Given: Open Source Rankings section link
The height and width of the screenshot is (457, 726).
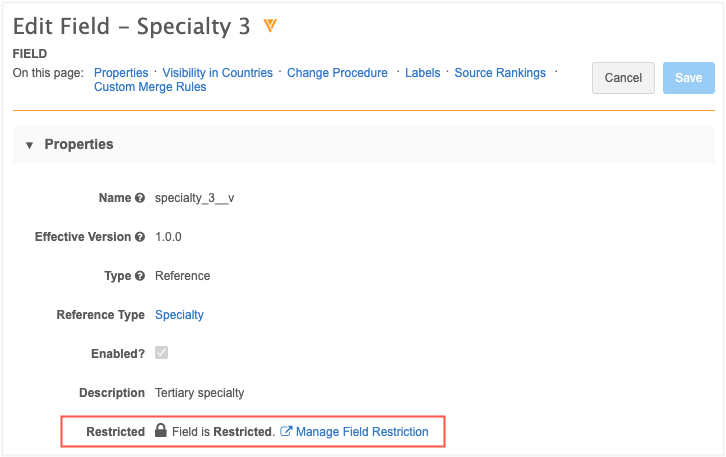Looking at the screenshot, I should tap(500, 73).
